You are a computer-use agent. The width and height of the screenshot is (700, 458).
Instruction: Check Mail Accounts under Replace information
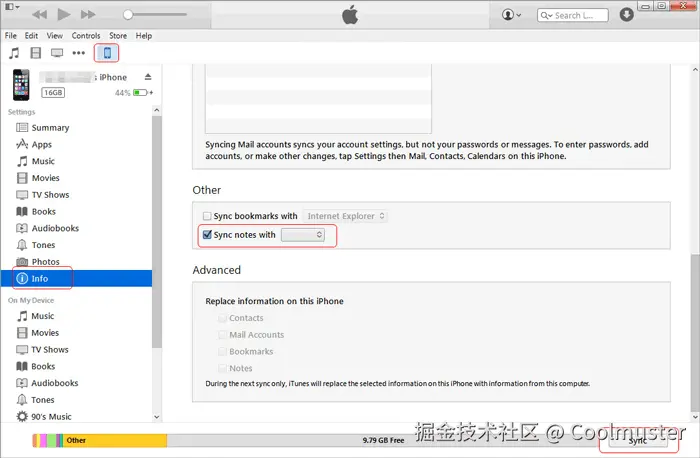[x=222, y=335]
